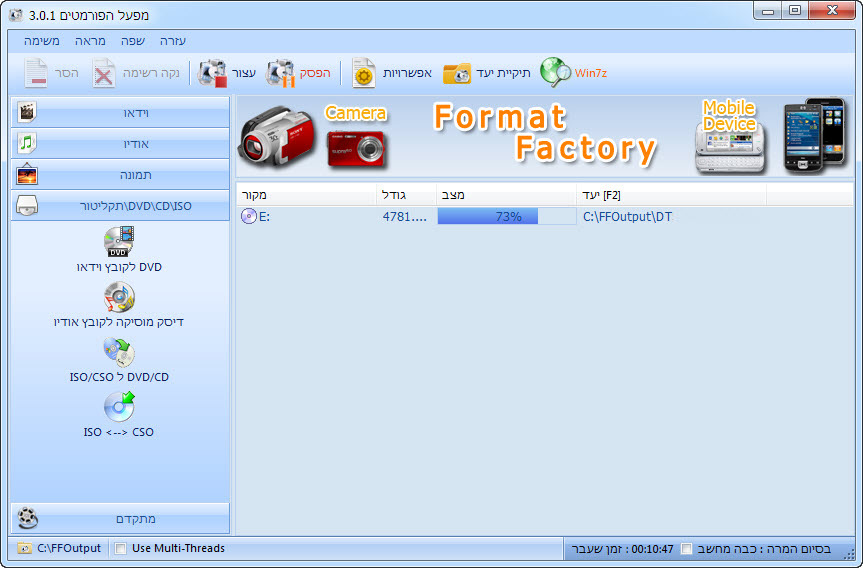863x568 pixels.
Task: Click the Win7z link text
Action: click(591, 73)
